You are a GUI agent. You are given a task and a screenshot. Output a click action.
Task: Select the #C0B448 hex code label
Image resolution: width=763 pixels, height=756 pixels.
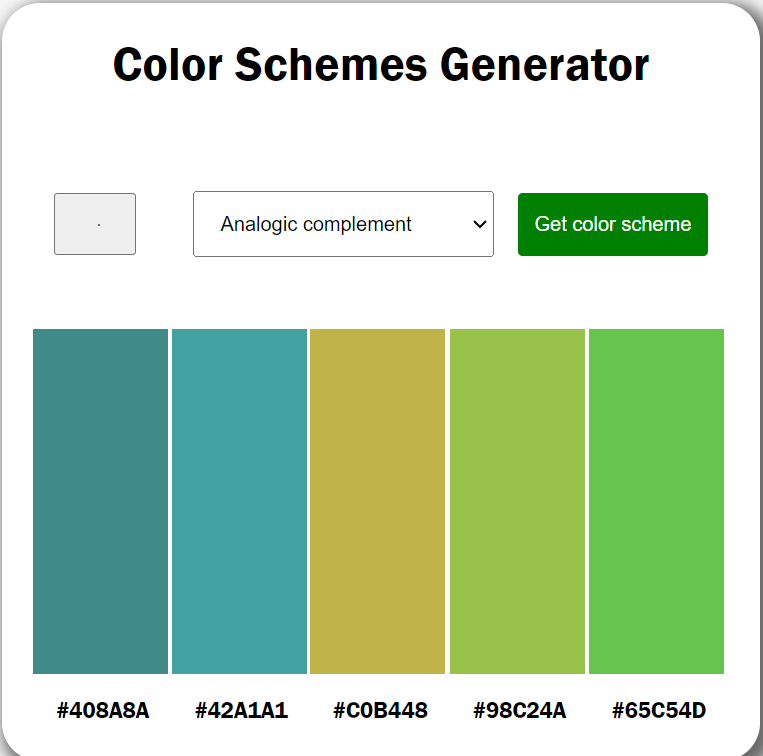pos(380,711)
